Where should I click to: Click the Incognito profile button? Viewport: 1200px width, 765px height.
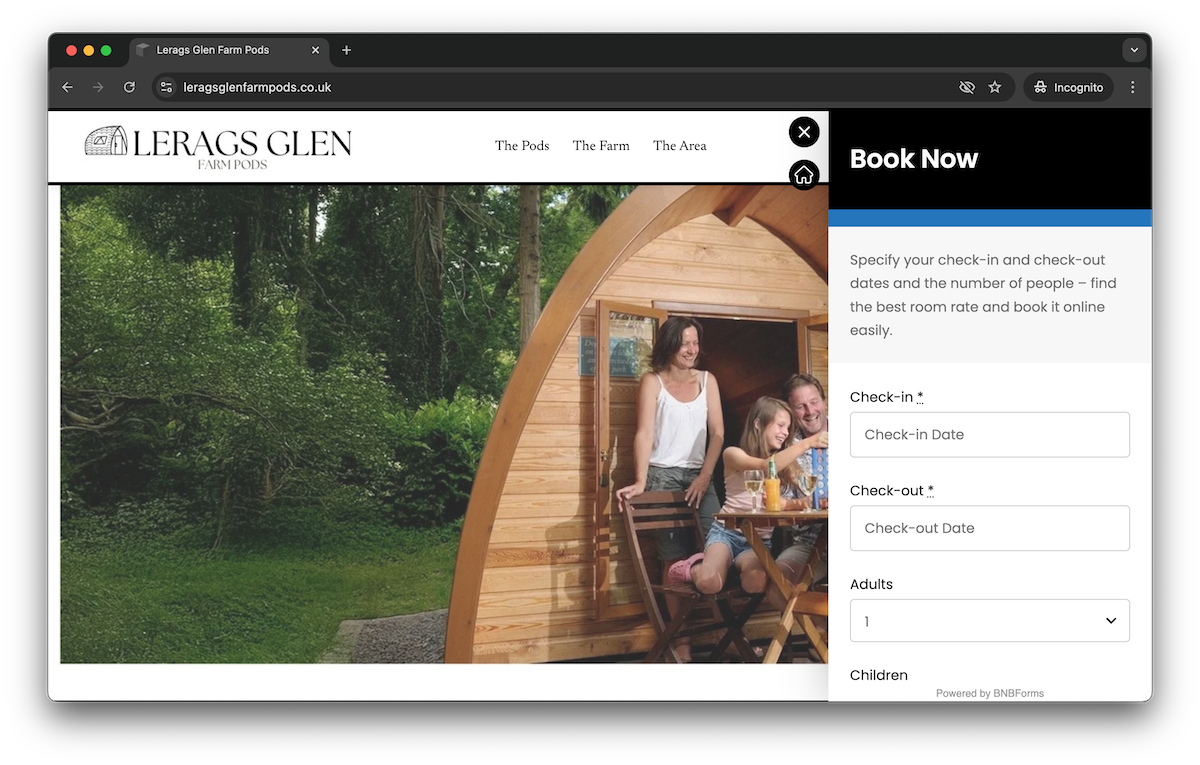(x=1068, y=87)
